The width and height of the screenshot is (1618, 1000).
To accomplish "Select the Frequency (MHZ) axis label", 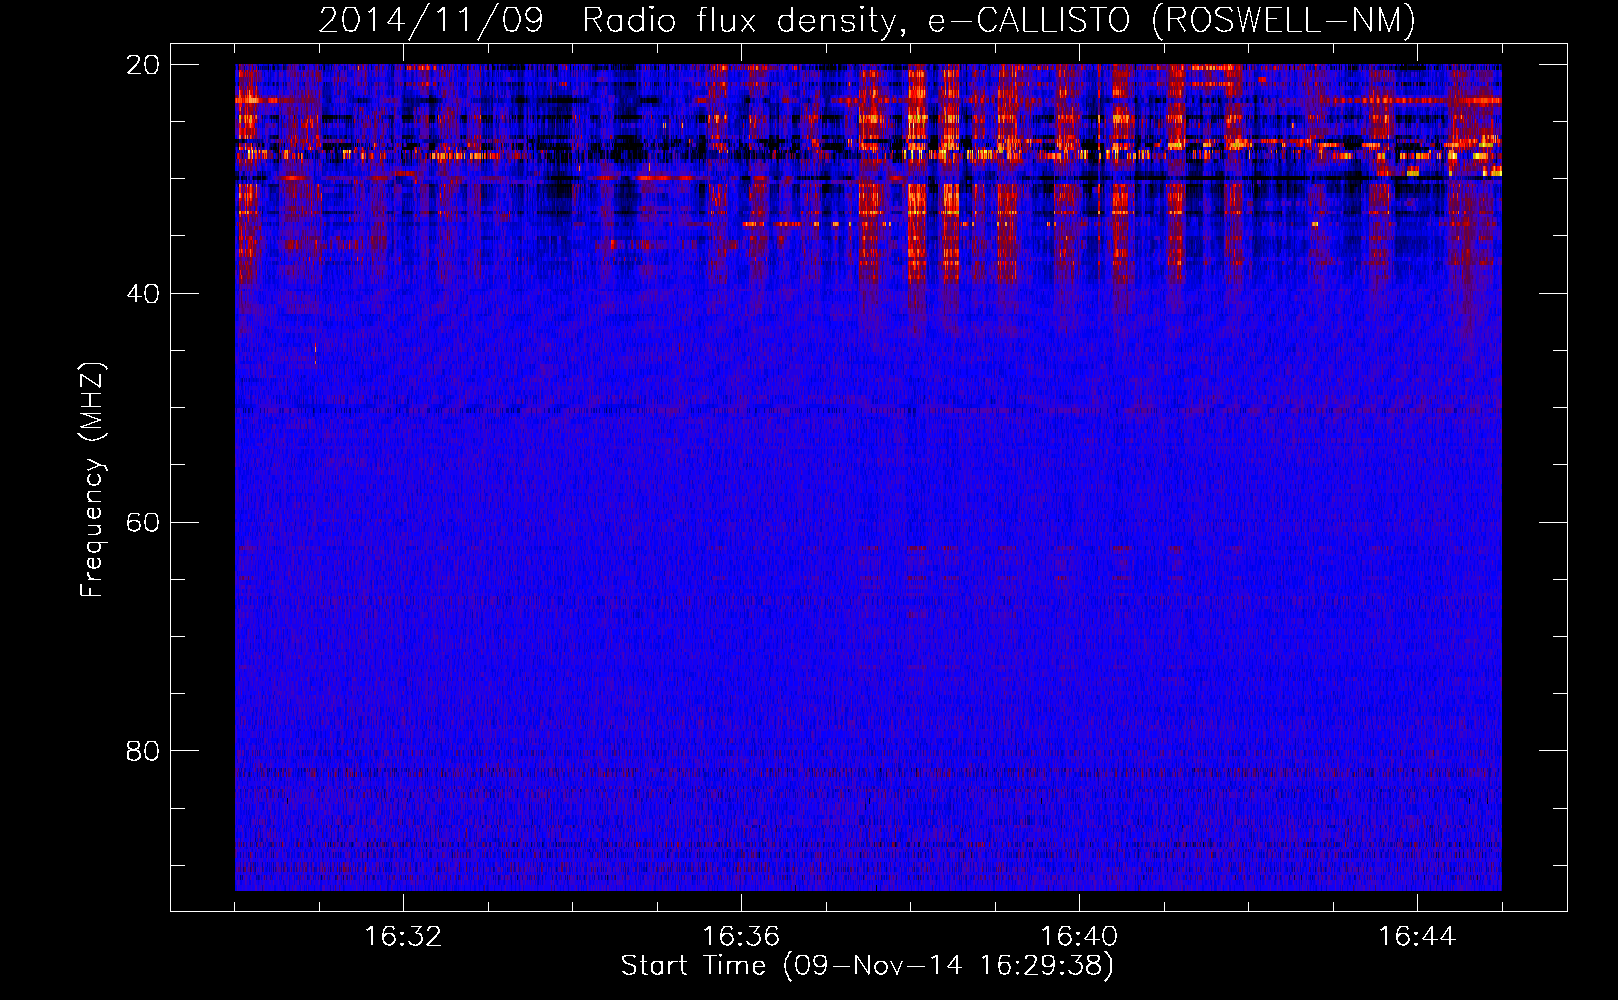I will (92, 480).
